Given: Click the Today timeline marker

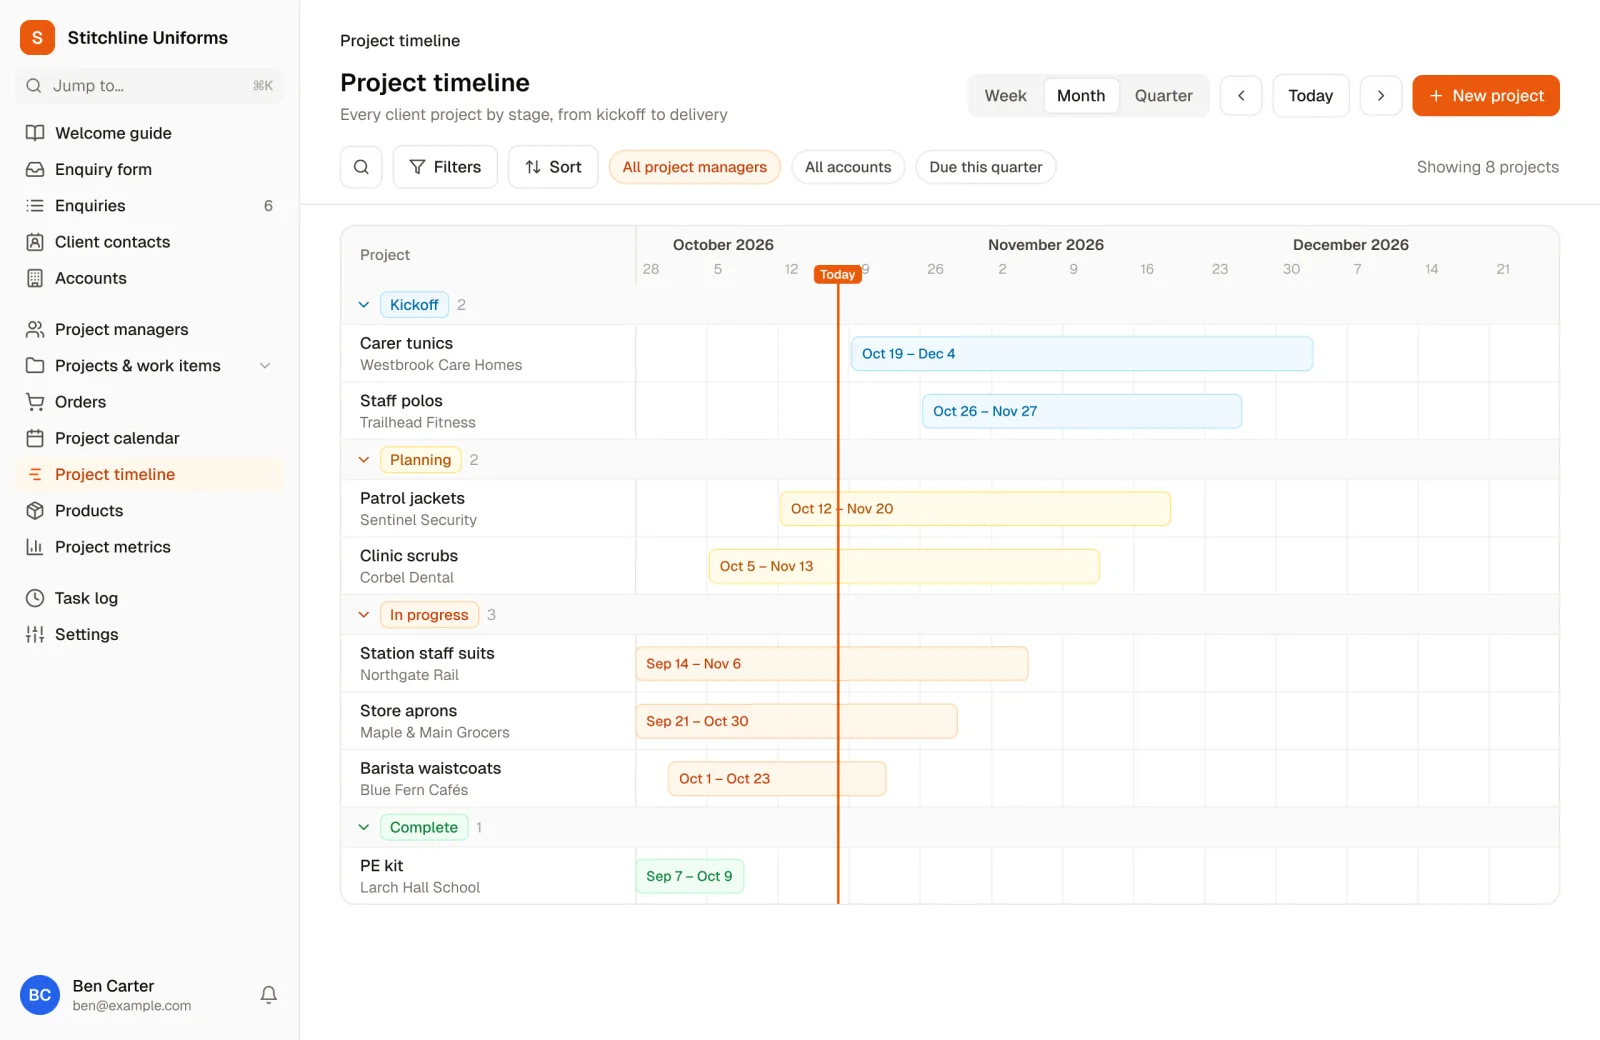Looking at the screenshot, I should tap(838, 274).
